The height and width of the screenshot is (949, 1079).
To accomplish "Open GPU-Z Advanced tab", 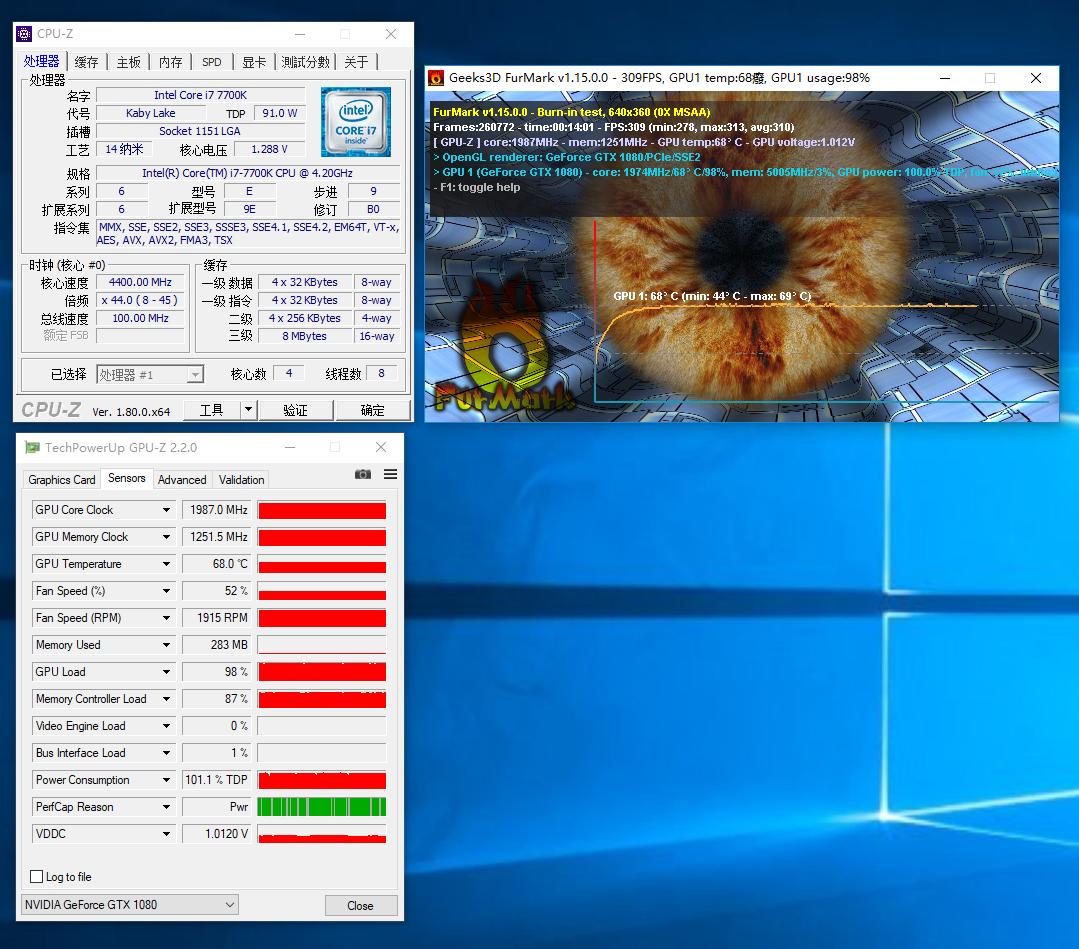I will [x=182, y=480].
